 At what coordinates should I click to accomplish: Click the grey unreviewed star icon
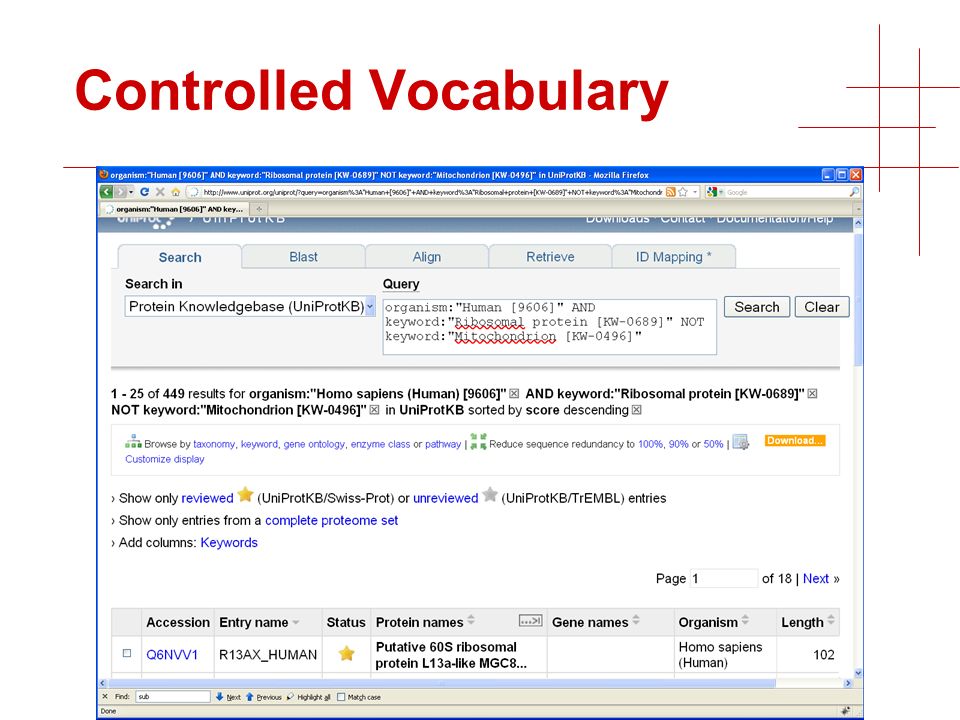[490, 494]
